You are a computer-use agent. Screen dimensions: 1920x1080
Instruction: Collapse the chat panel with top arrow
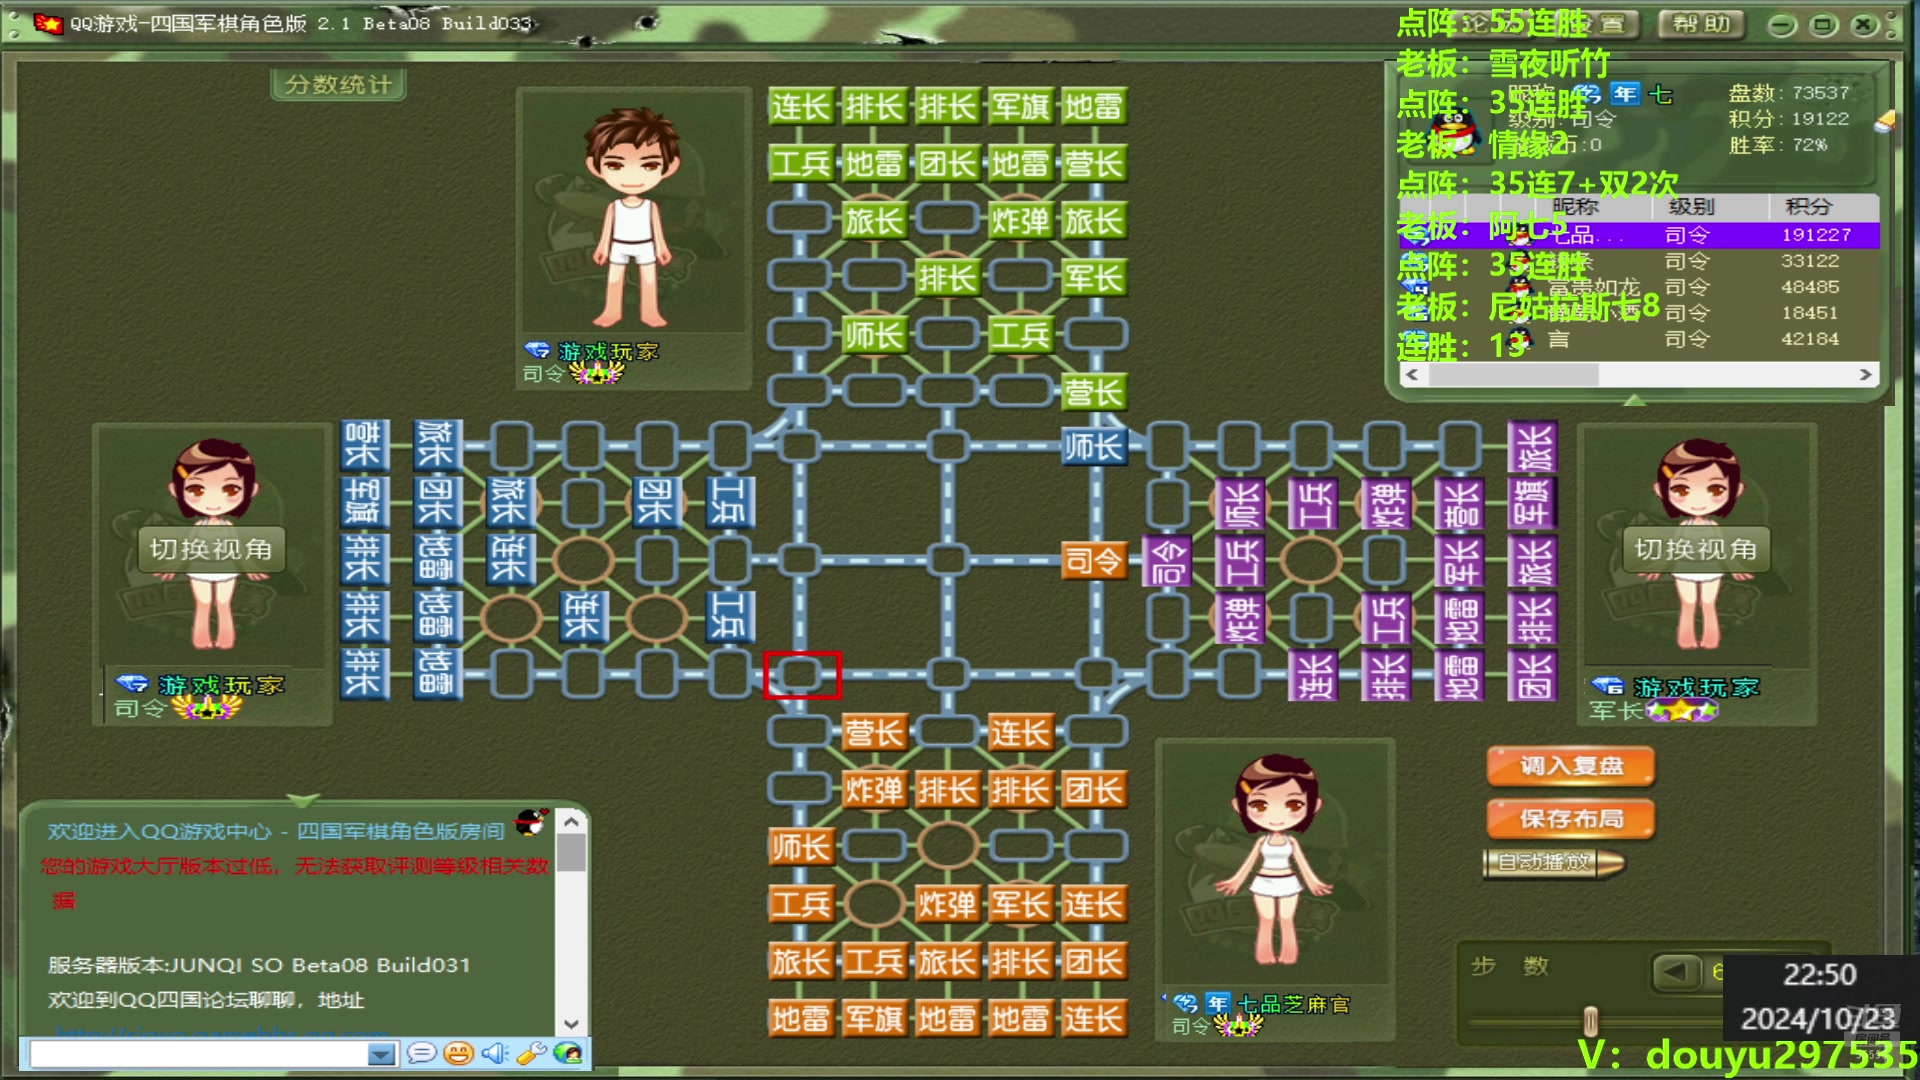[303, 800]
